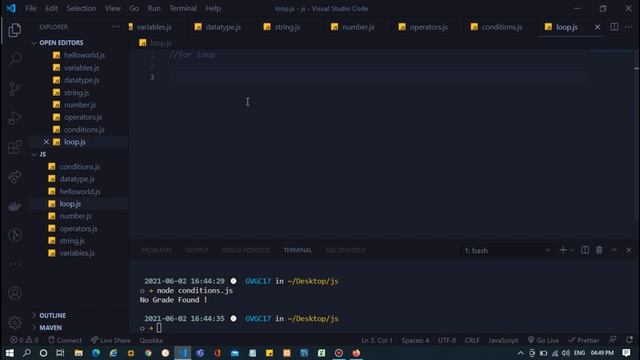Screen dimensions: 640x360
Task: Open the File menu
Action: (31, 8)
